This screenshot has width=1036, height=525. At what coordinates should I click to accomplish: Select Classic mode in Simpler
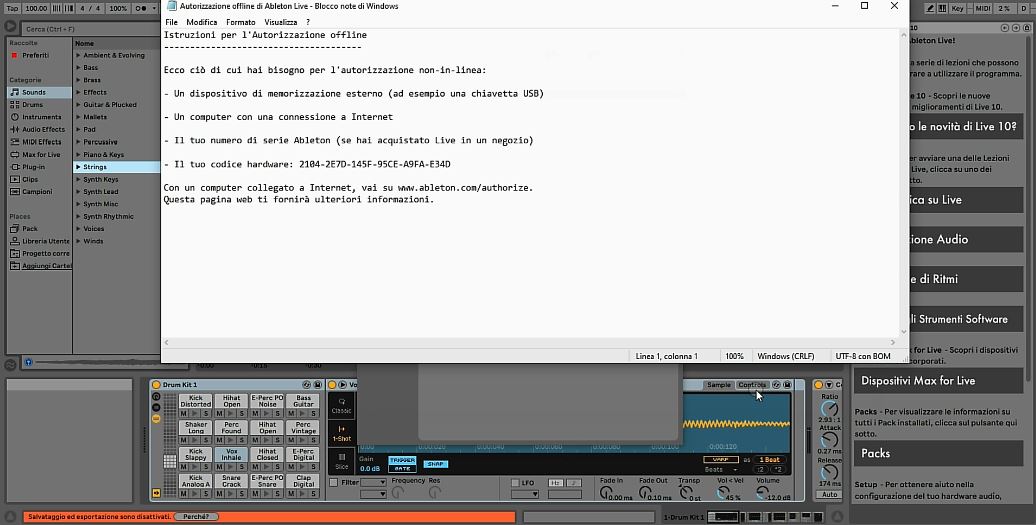point(342,405)
